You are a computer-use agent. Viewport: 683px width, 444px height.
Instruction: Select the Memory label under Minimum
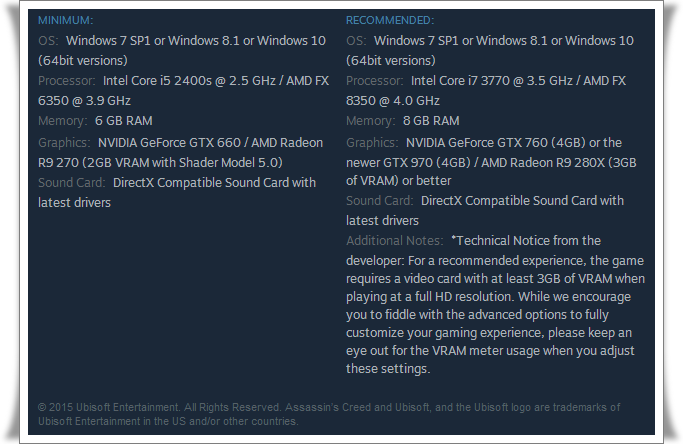pos(63,122)
